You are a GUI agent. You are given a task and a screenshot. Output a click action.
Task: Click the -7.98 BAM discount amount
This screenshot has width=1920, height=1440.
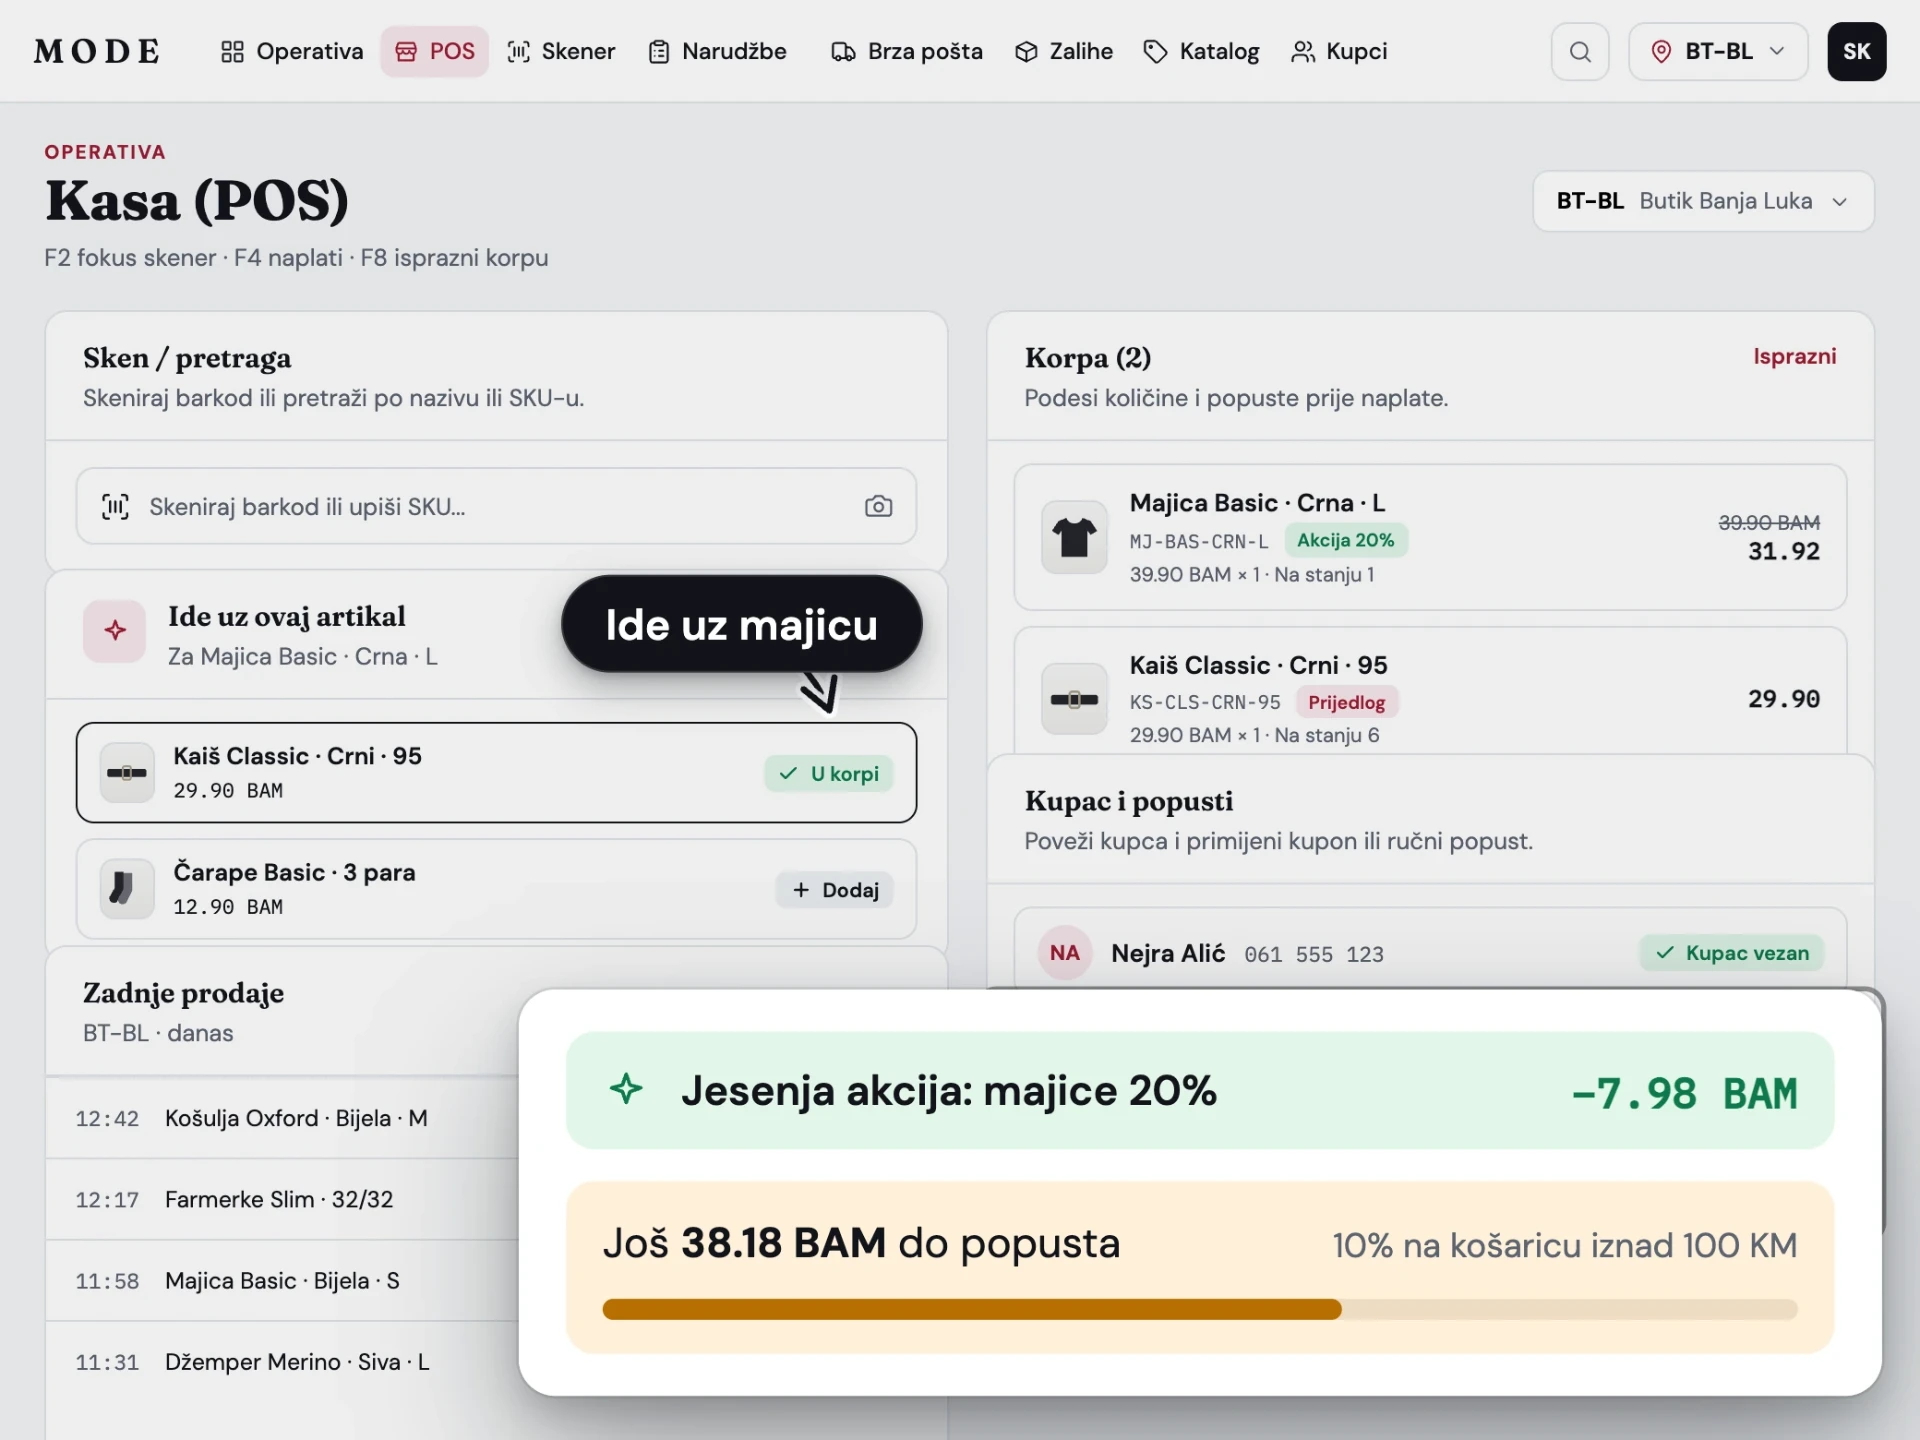tap(1684, 1093)
